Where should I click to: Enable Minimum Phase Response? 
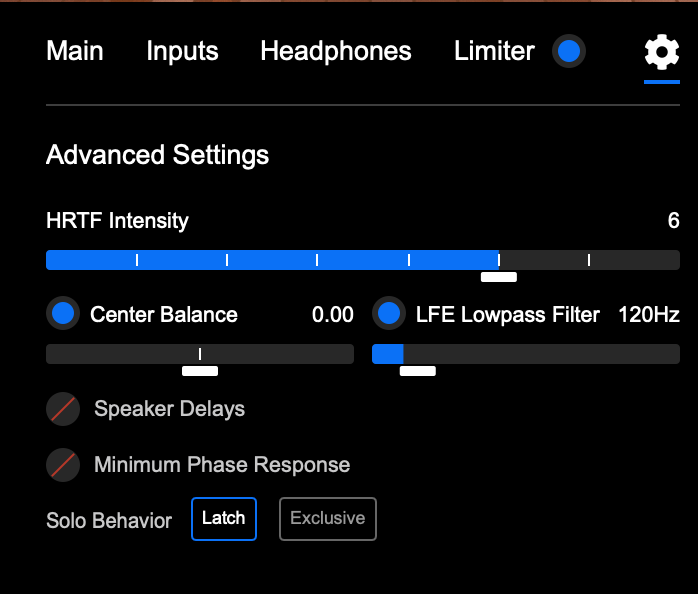click(x=64, y=464)
